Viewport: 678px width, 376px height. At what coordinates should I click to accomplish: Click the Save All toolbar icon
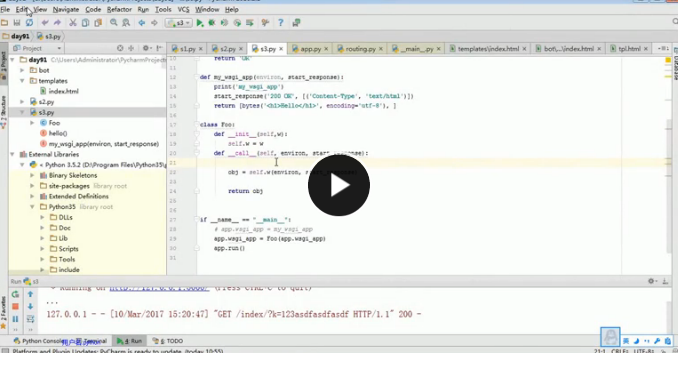17,22
